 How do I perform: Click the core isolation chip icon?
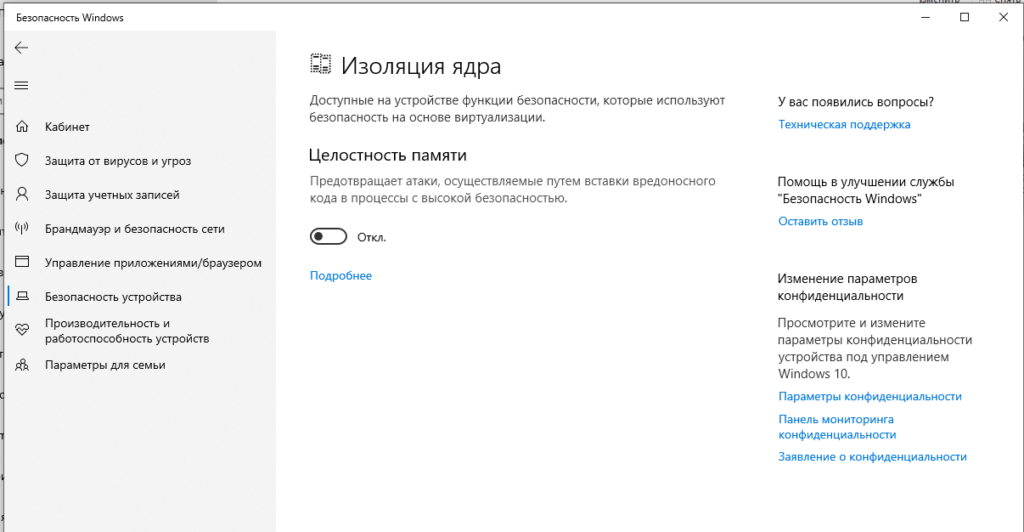tap(321, 64)
